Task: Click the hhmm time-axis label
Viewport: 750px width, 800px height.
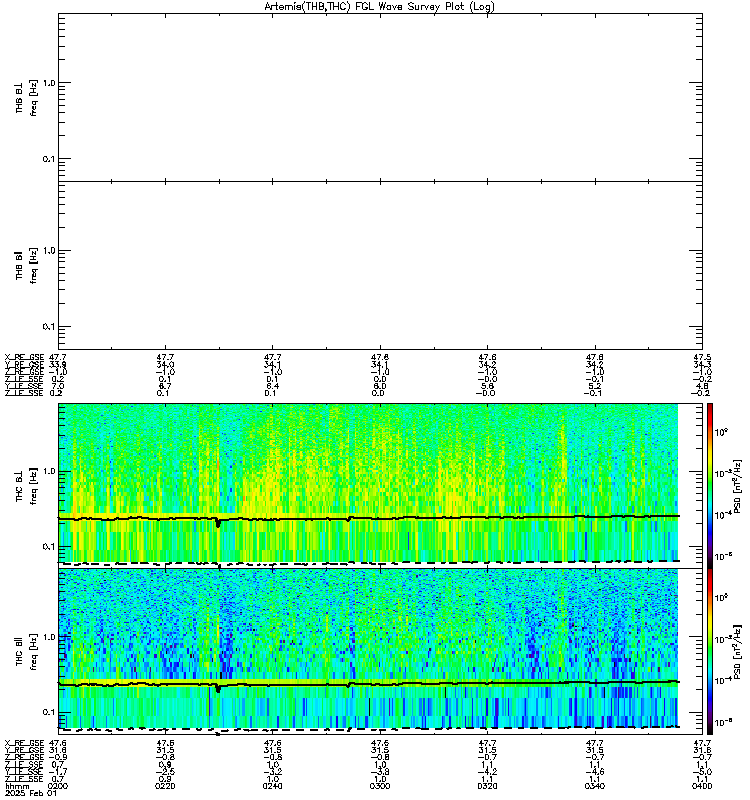Action: (x=17, y=786)
